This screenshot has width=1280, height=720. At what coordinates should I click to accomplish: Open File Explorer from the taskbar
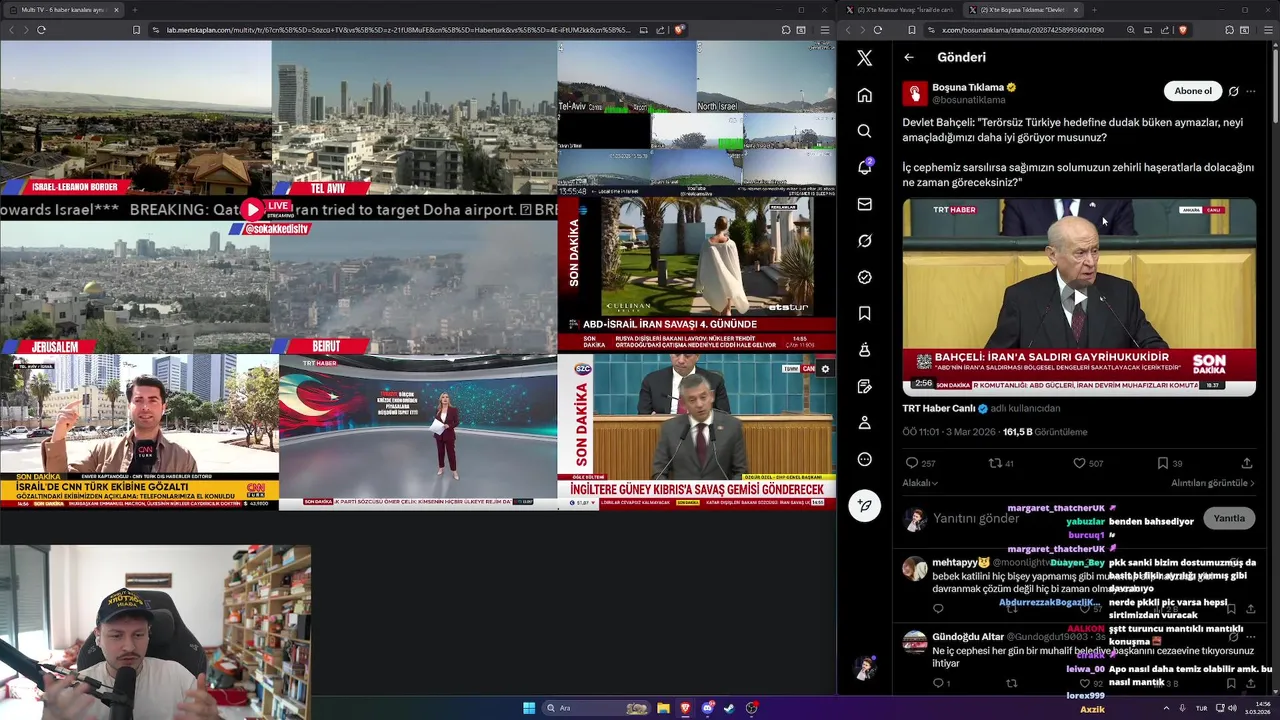click(x=663, y=708)
